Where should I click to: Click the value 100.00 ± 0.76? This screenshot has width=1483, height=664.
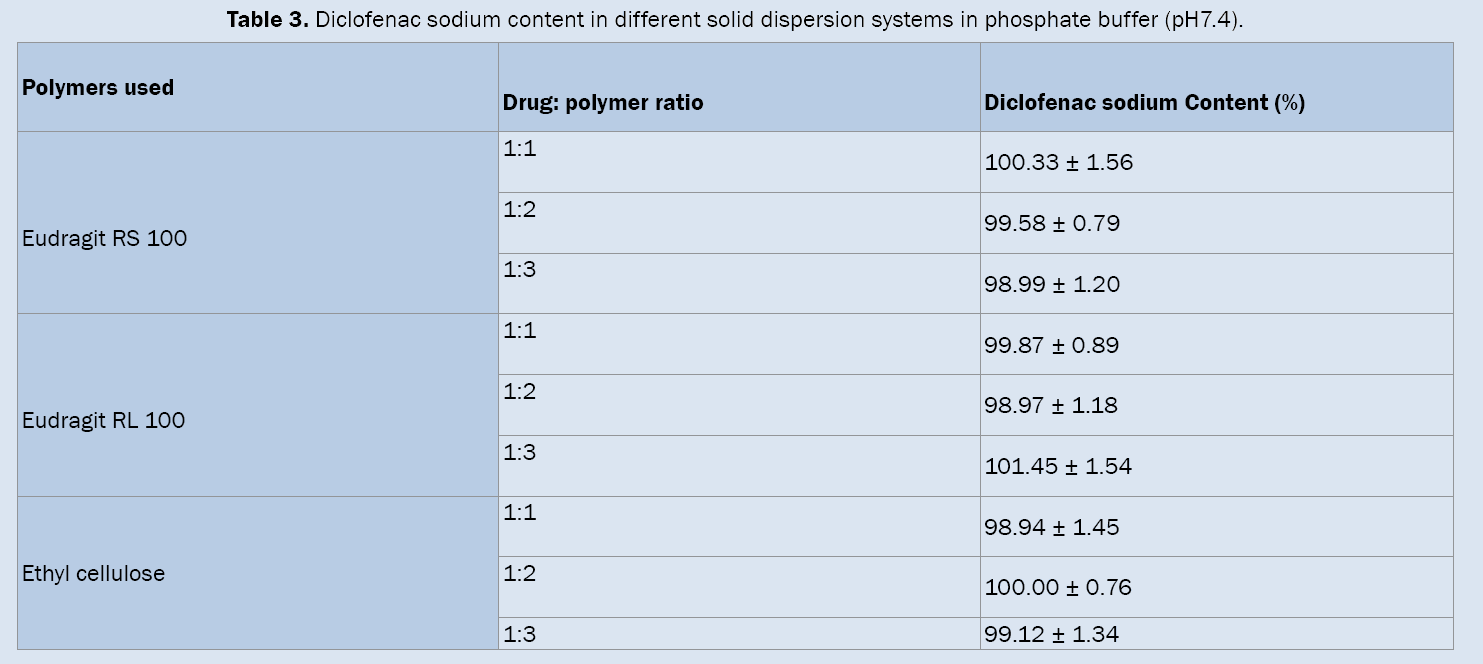point(1059,587)
